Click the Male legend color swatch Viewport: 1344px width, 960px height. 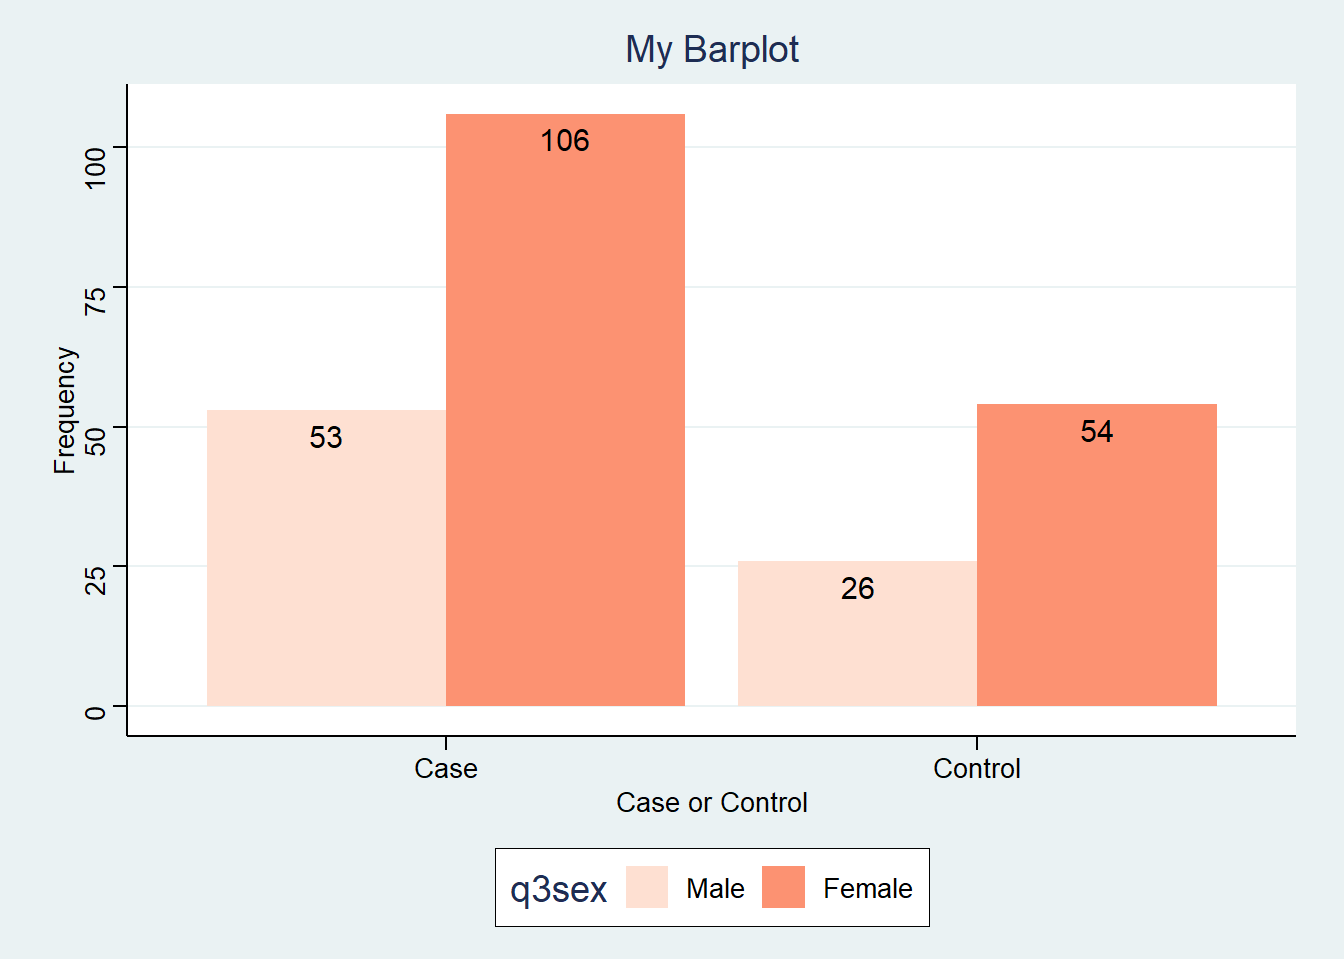point(647,887)
